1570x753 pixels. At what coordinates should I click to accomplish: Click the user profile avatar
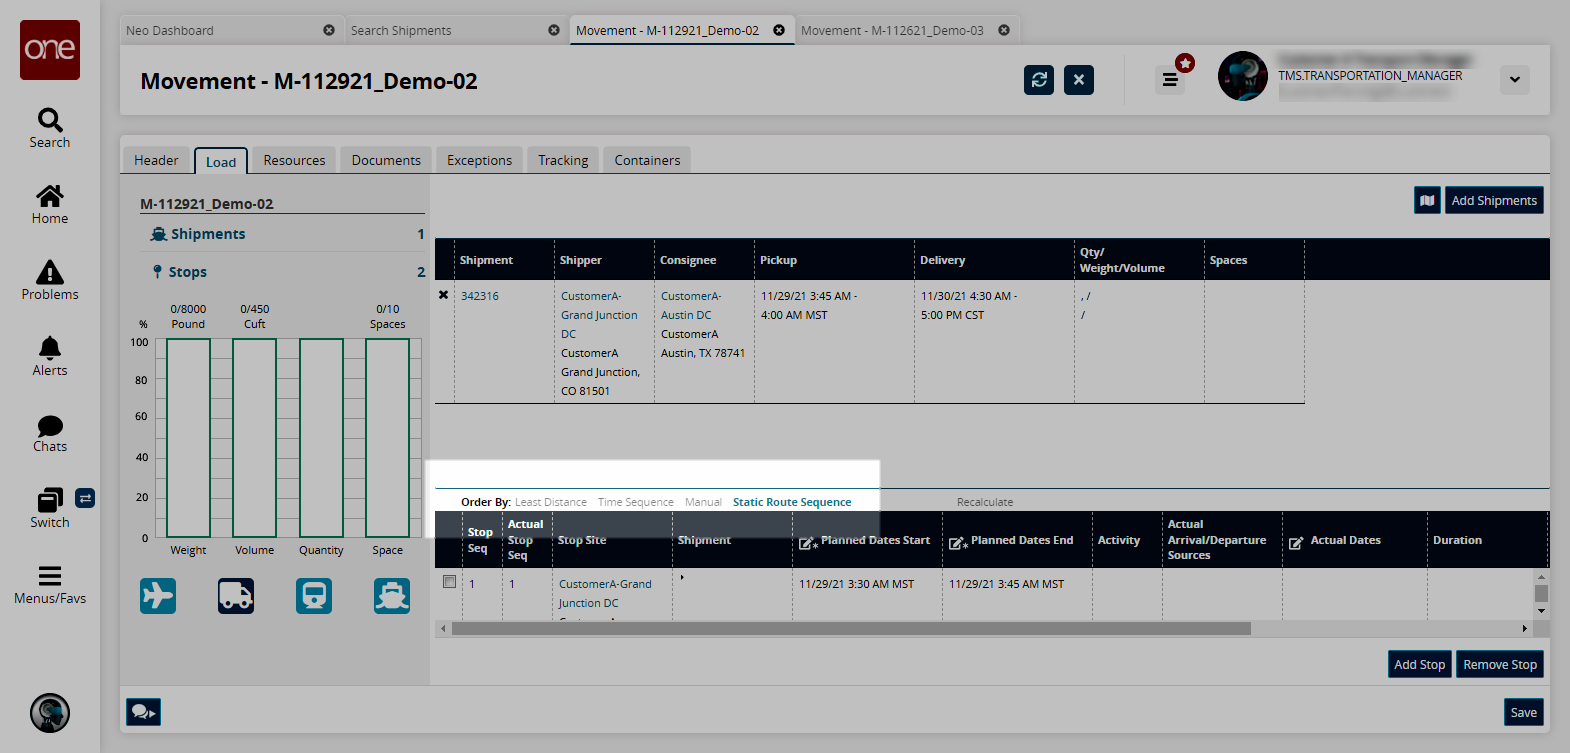coord(1243,76)
